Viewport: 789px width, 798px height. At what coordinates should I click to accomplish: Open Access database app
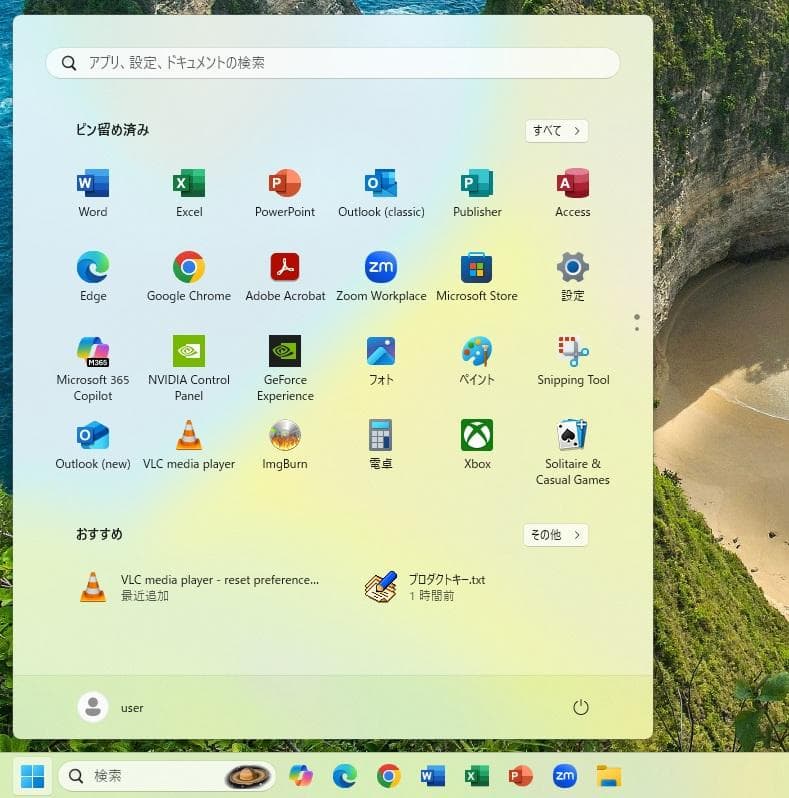[573, 193]
